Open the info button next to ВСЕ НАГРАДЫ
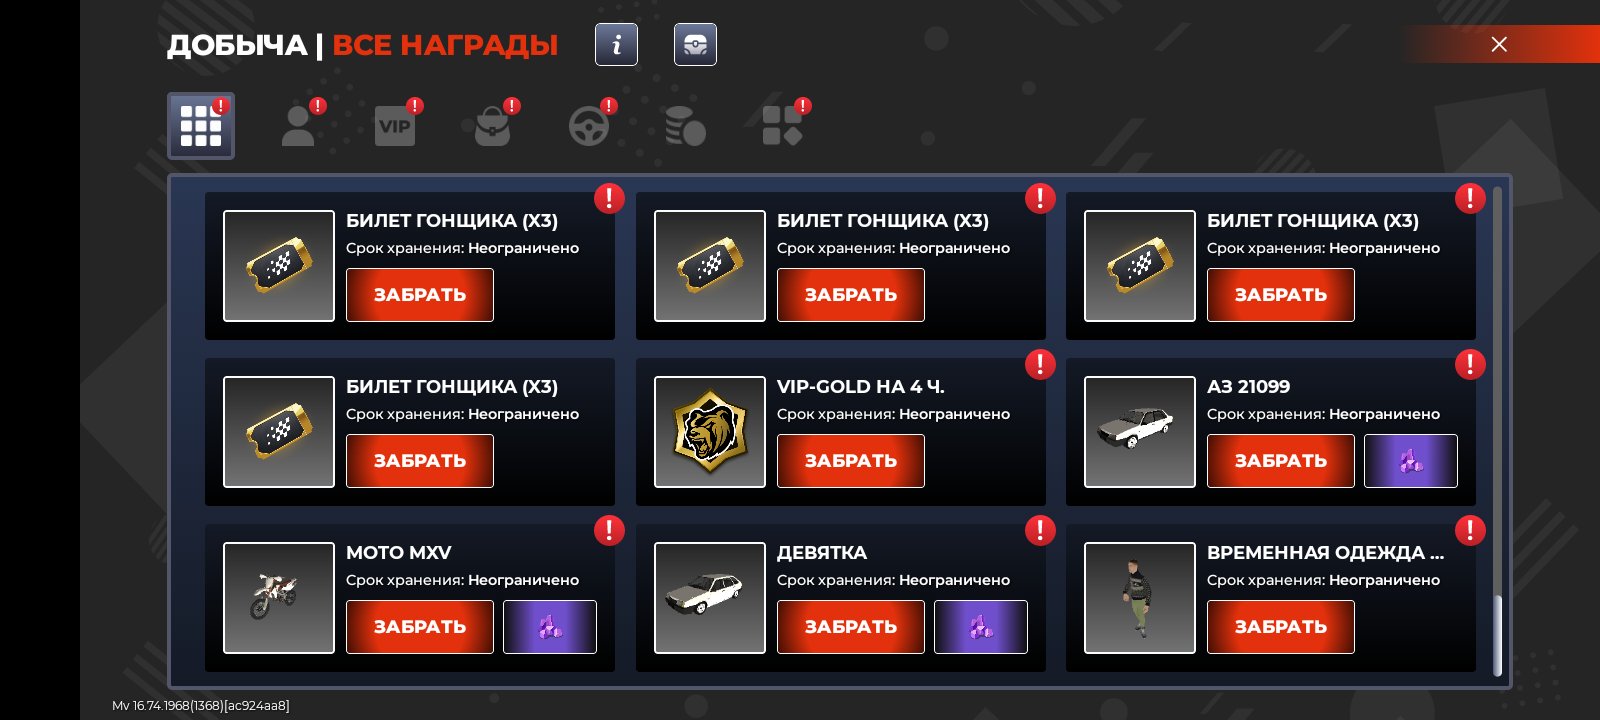This screenshot has height=720, width=1600. pos(616,45)
